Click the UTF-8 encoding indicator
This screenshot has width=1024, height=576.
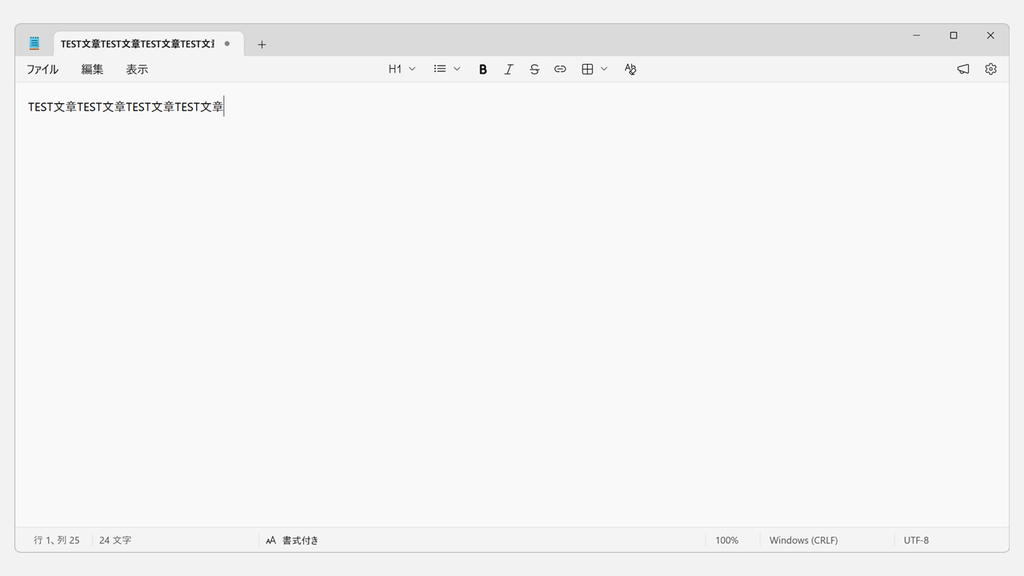coord(916,540)
